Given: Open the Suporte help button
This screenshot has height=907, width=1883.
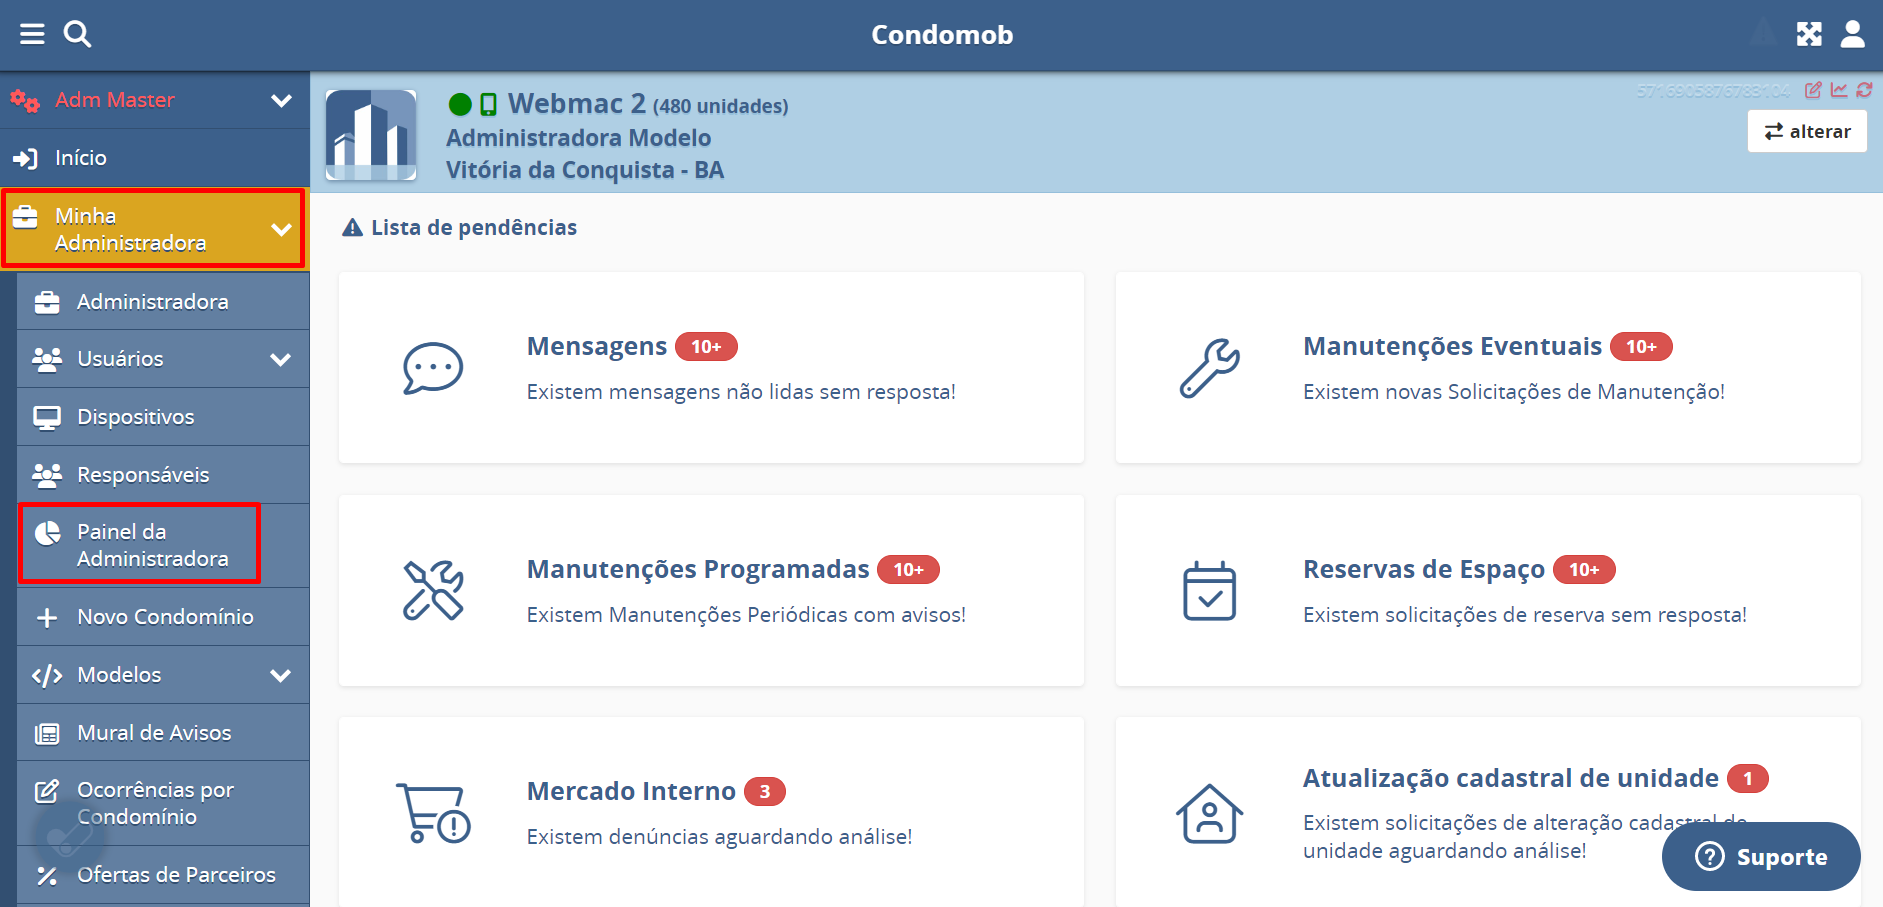Looking at the screenshot, I should click(x=1760, y=857).
